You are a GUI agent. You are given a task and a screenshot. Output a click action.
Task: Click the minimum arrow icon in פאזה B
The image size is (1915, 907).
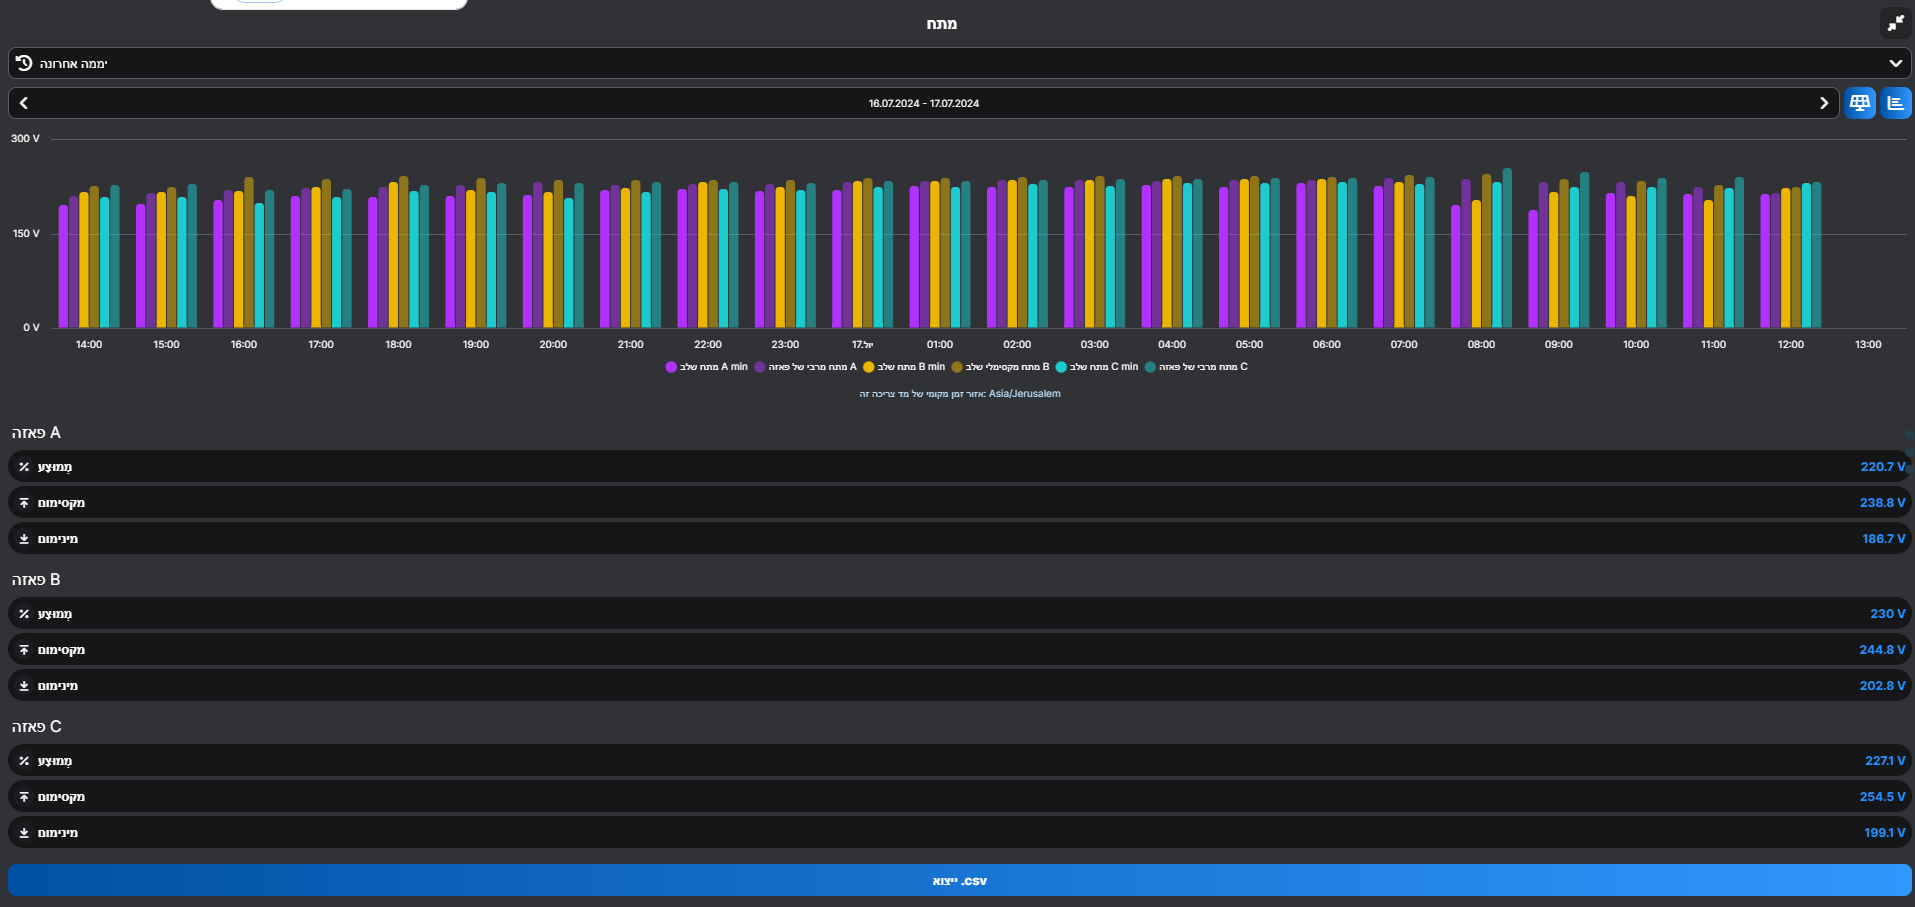(x=24, y=686)
